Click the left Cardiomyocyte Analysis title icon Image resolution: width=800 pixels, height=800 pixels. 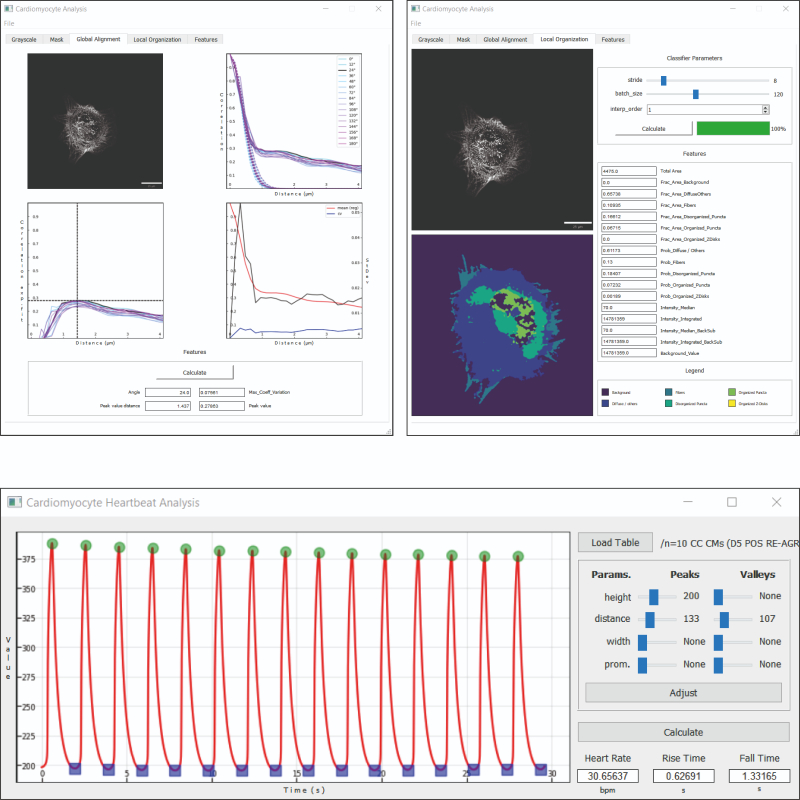coord(8,9)
